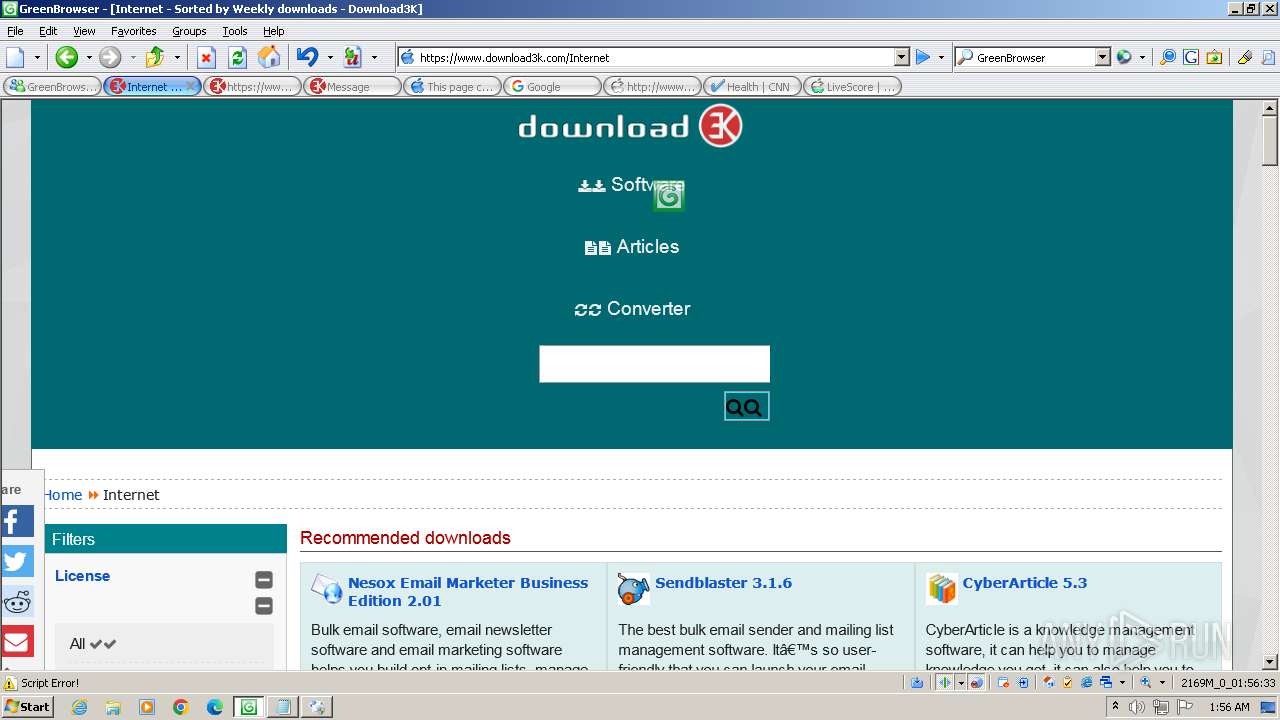Click the Home breadcrumb link
The image size is (1280, 720).
pyautogui.click(x=62, y=495)
